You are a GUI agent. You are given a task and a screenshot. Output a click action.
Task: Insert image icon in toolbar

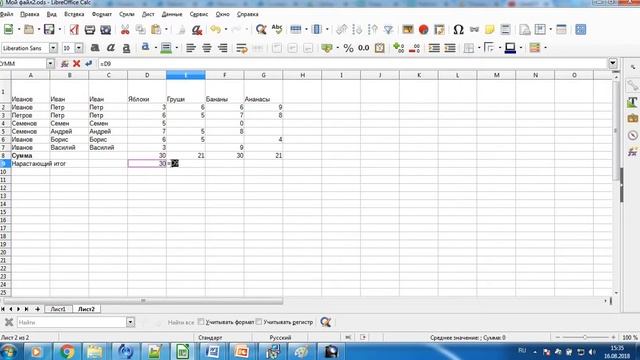pyautogui.click(x=407, y=29)
